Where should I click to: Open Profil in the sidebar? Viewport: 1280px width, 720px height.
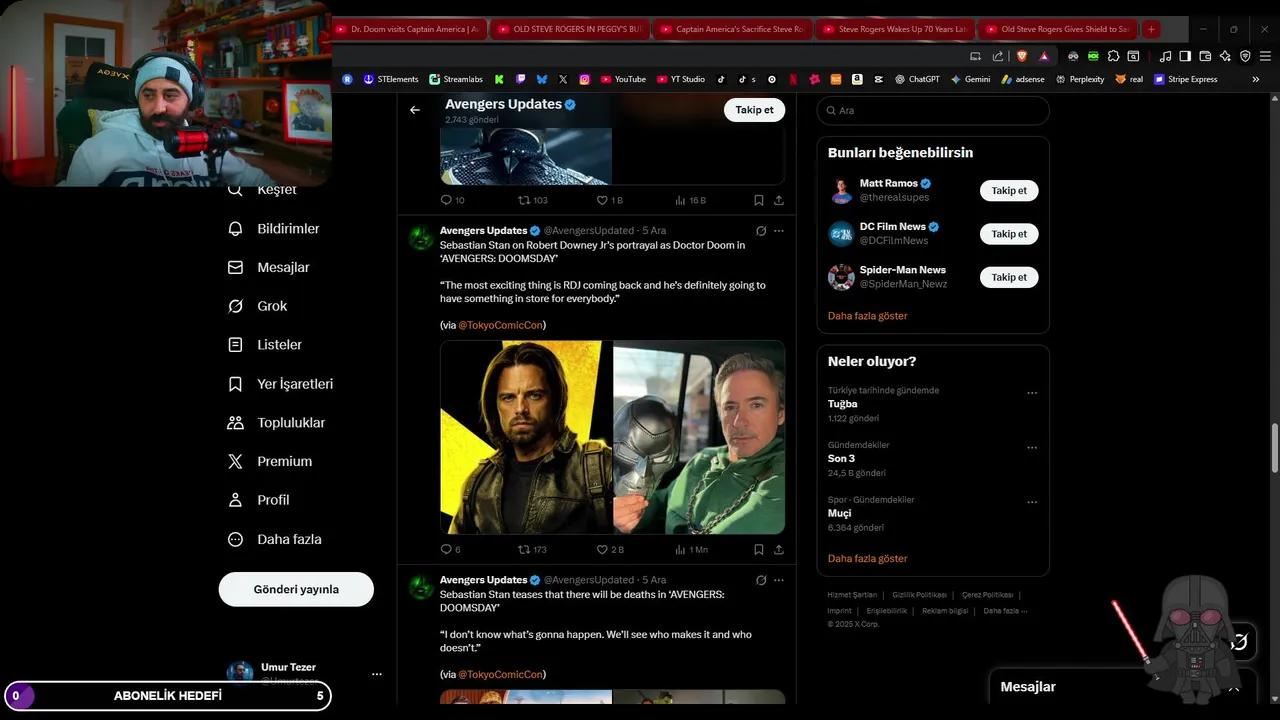pos(259,500)
